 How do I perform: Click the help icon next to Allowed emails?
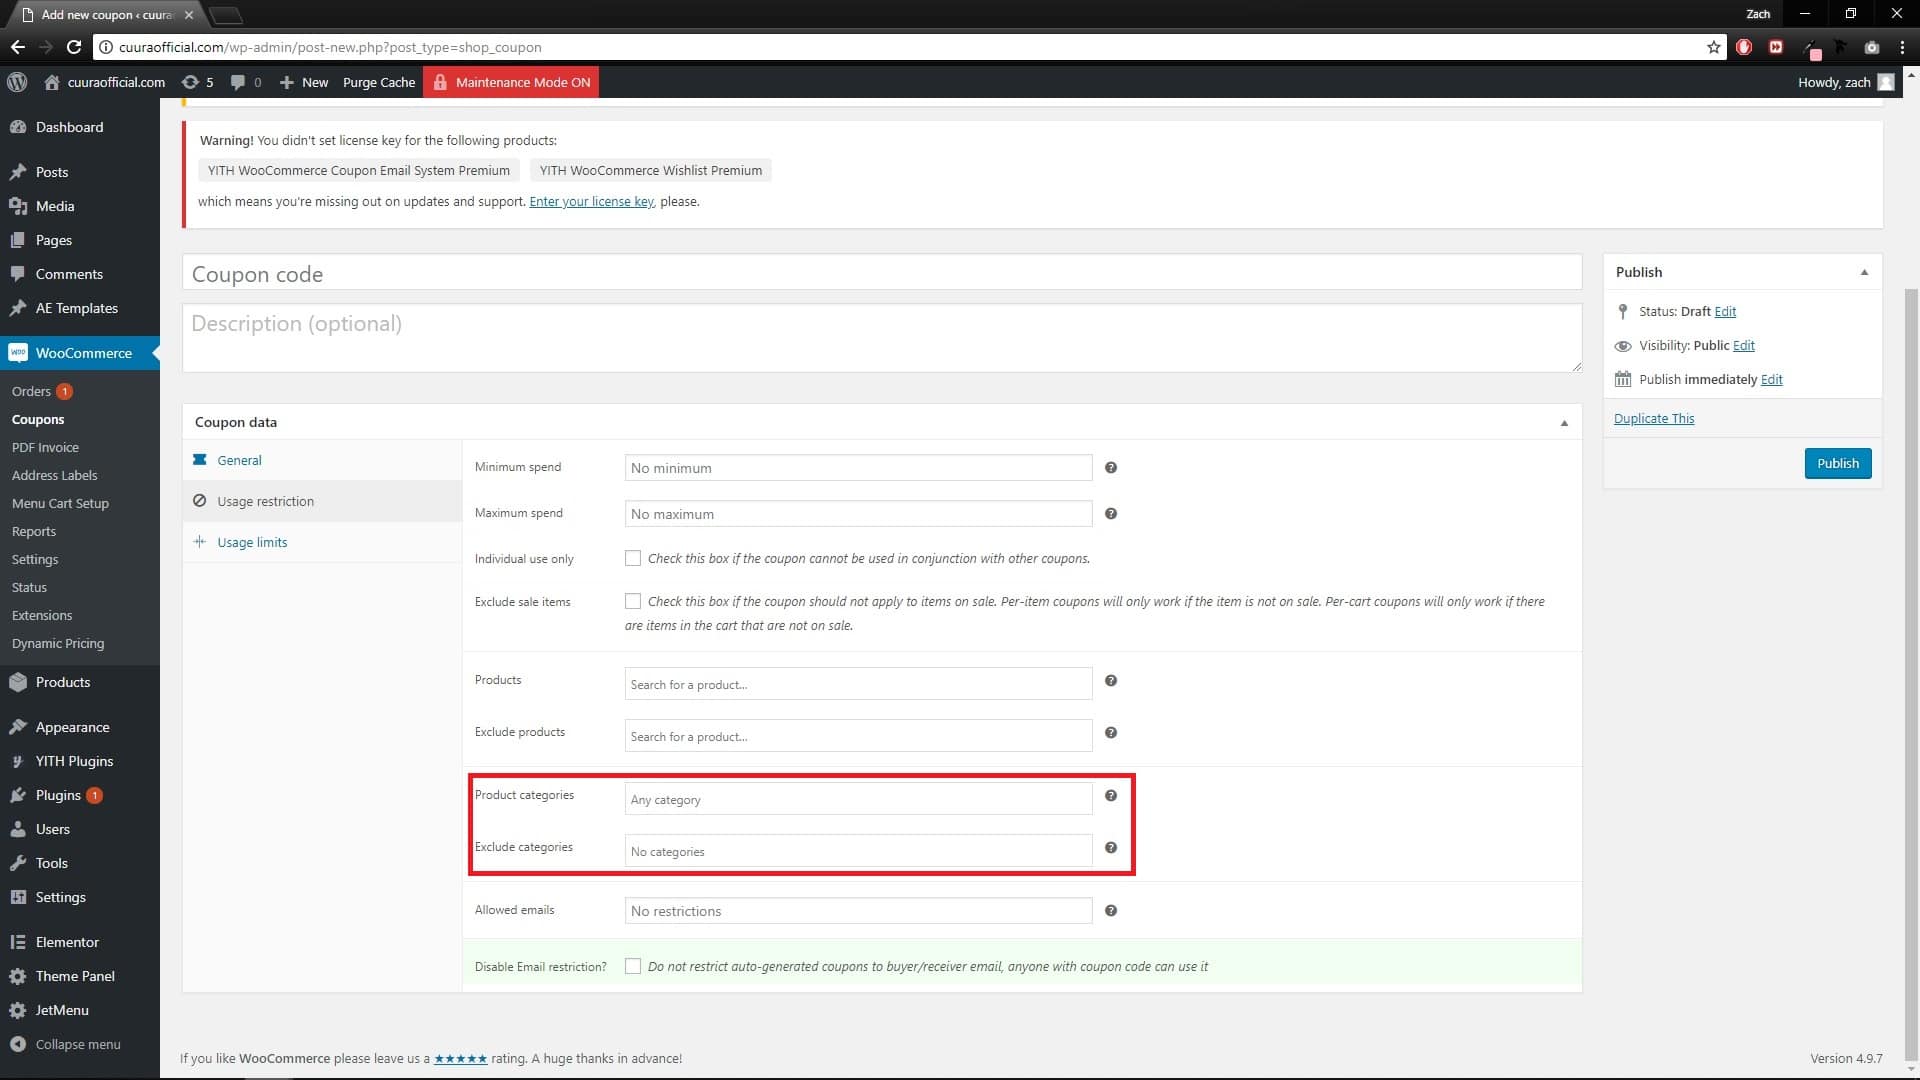pyautogui.click(x=1110, y=910)
